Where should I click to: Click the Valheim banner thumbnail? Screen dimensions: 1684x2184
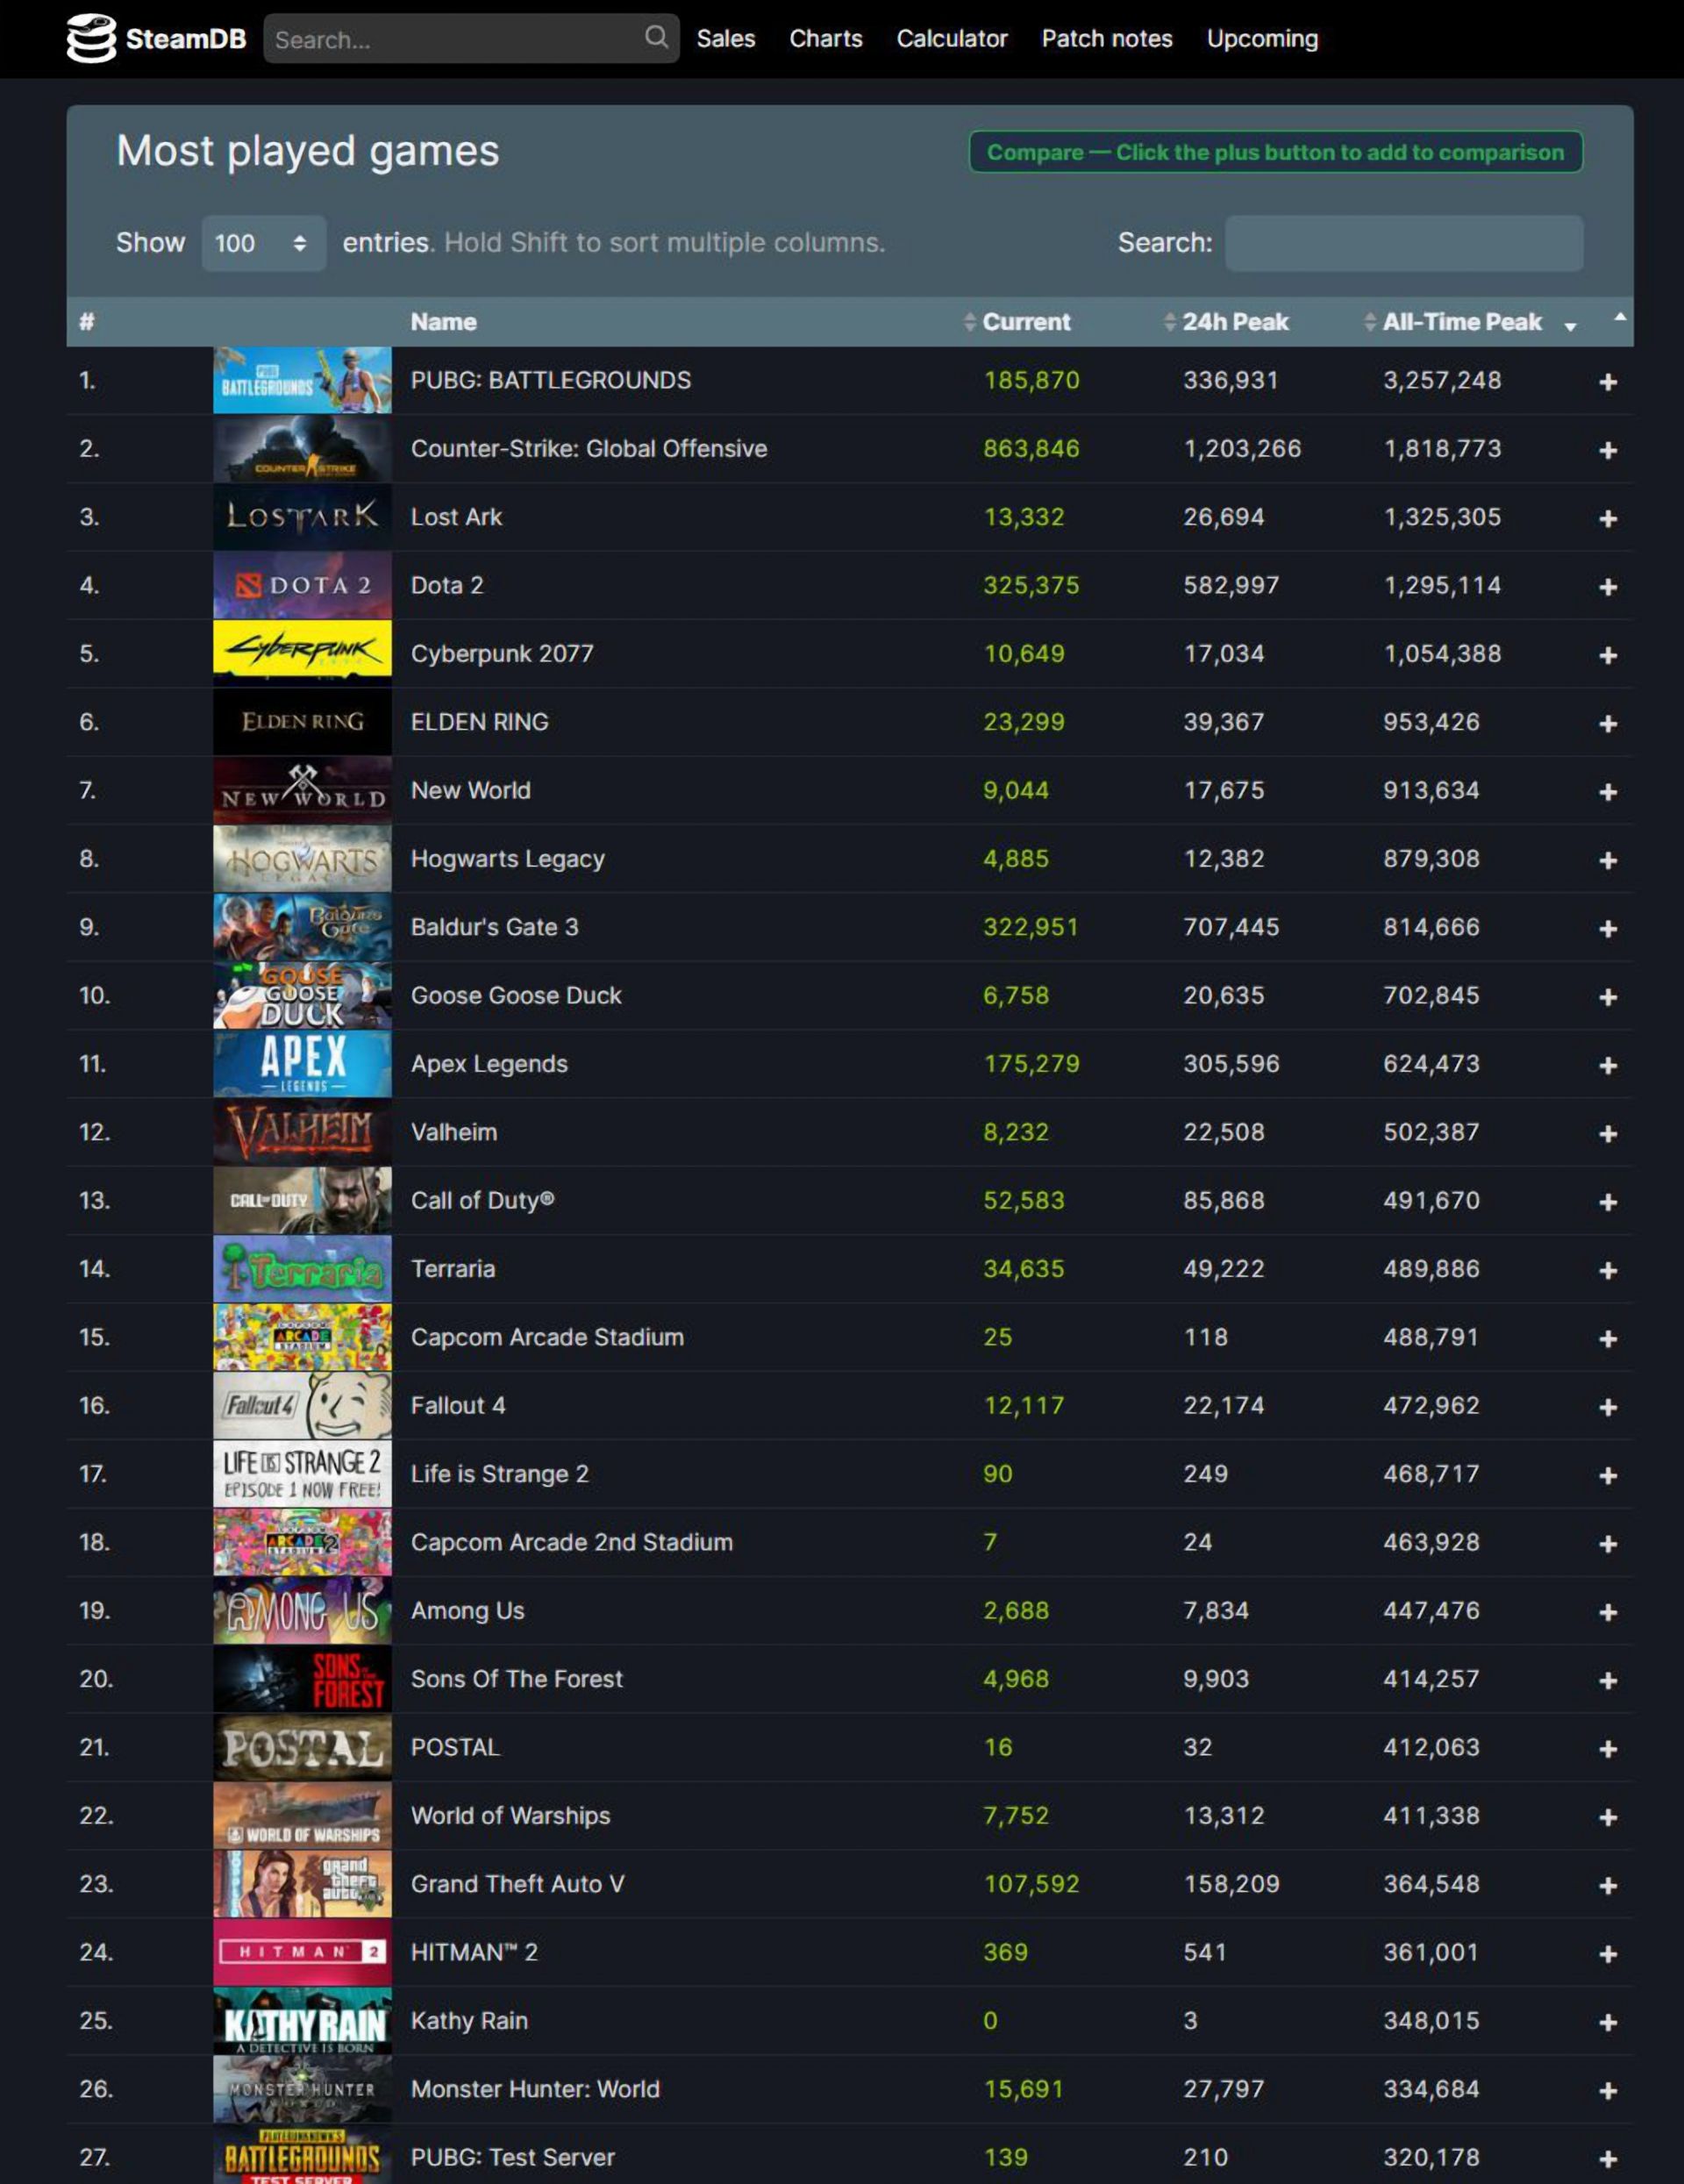point(302,1132)
